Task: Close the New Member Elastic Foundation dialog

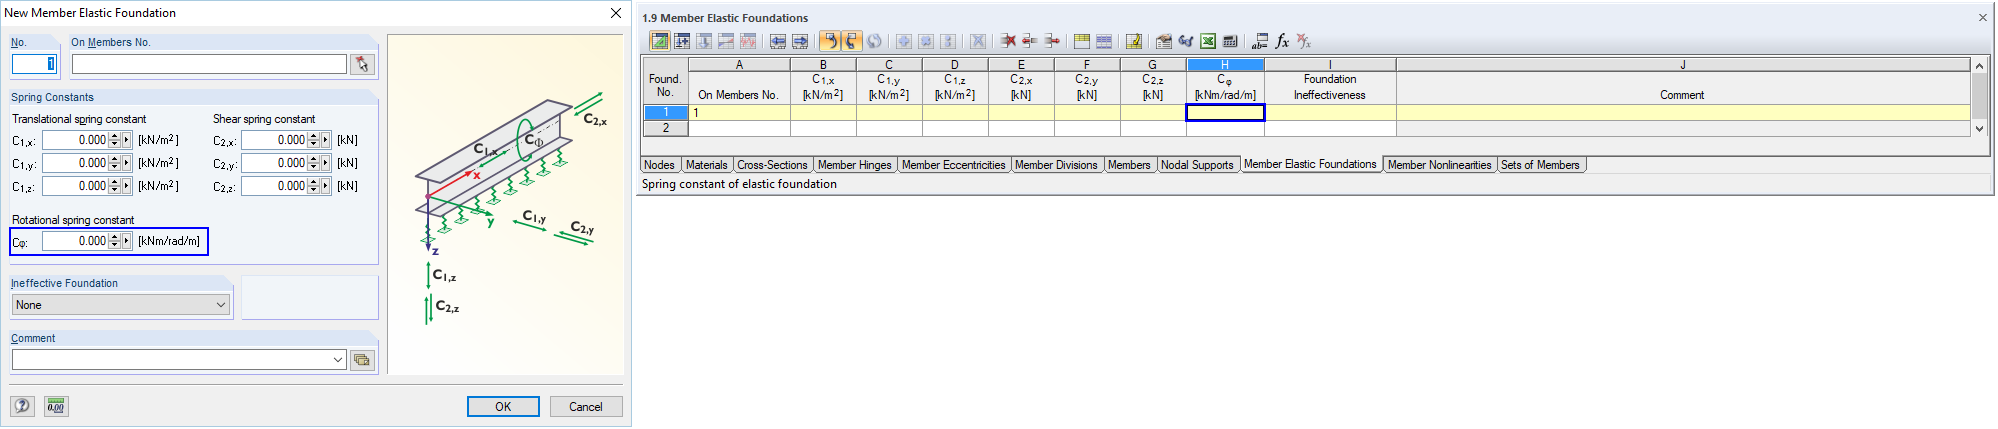Action: pyautogui.click(x=616, y=13)
